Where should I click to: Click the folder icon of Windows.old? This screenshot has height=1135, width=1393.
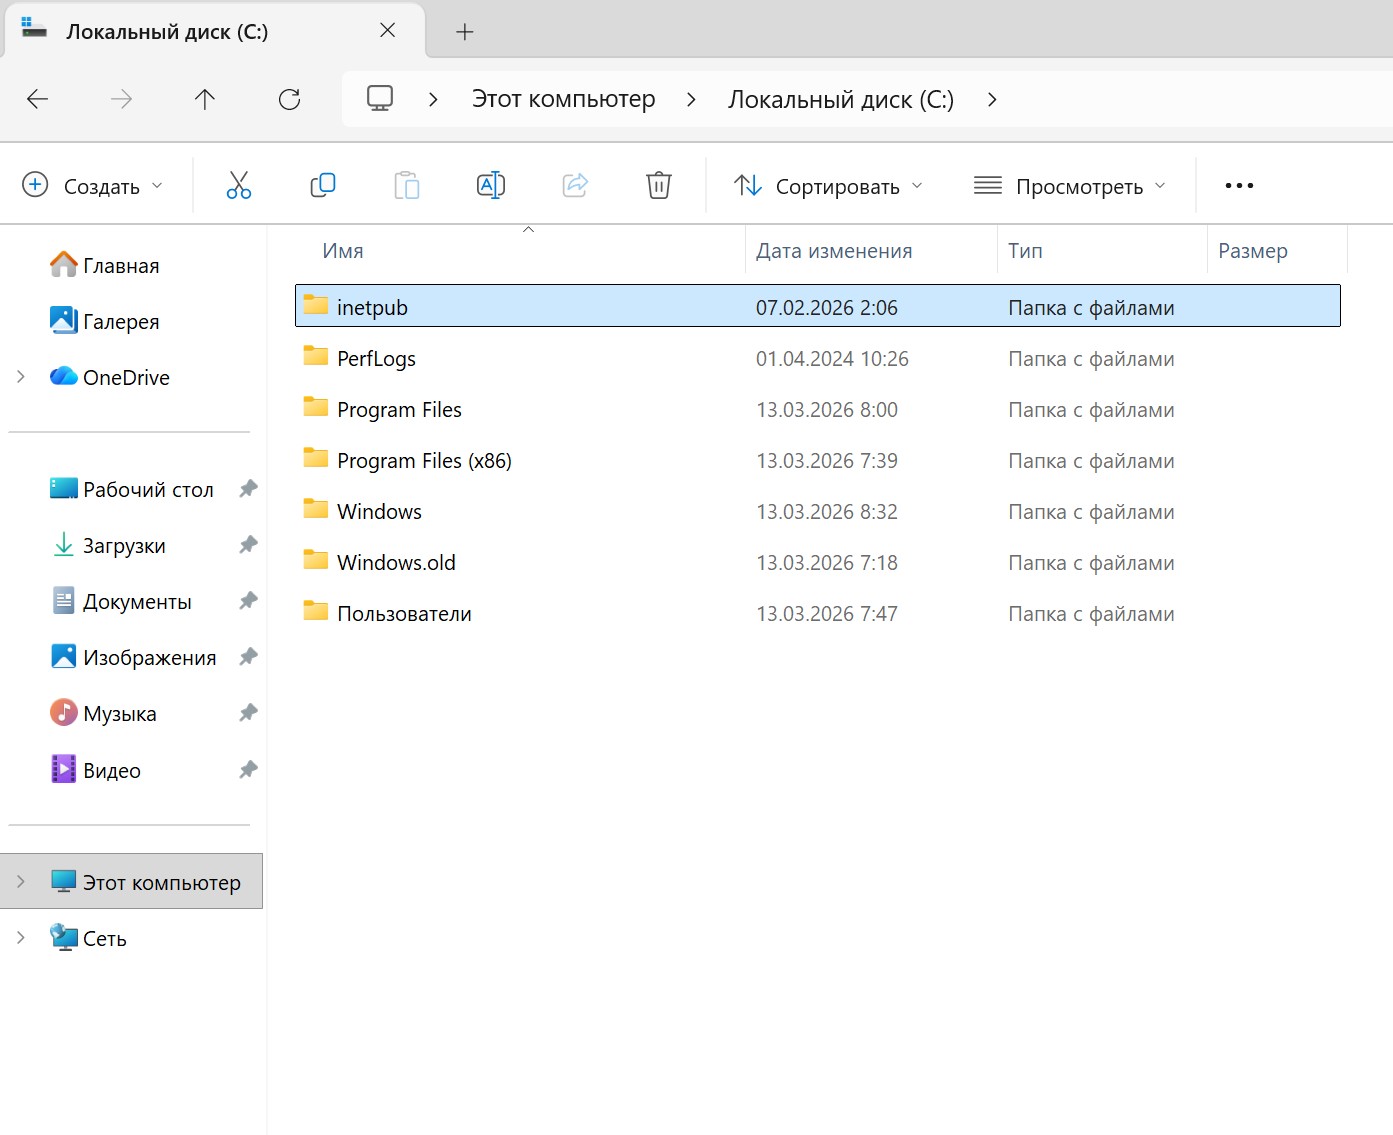pyautogui.click(x=316, y=560)
